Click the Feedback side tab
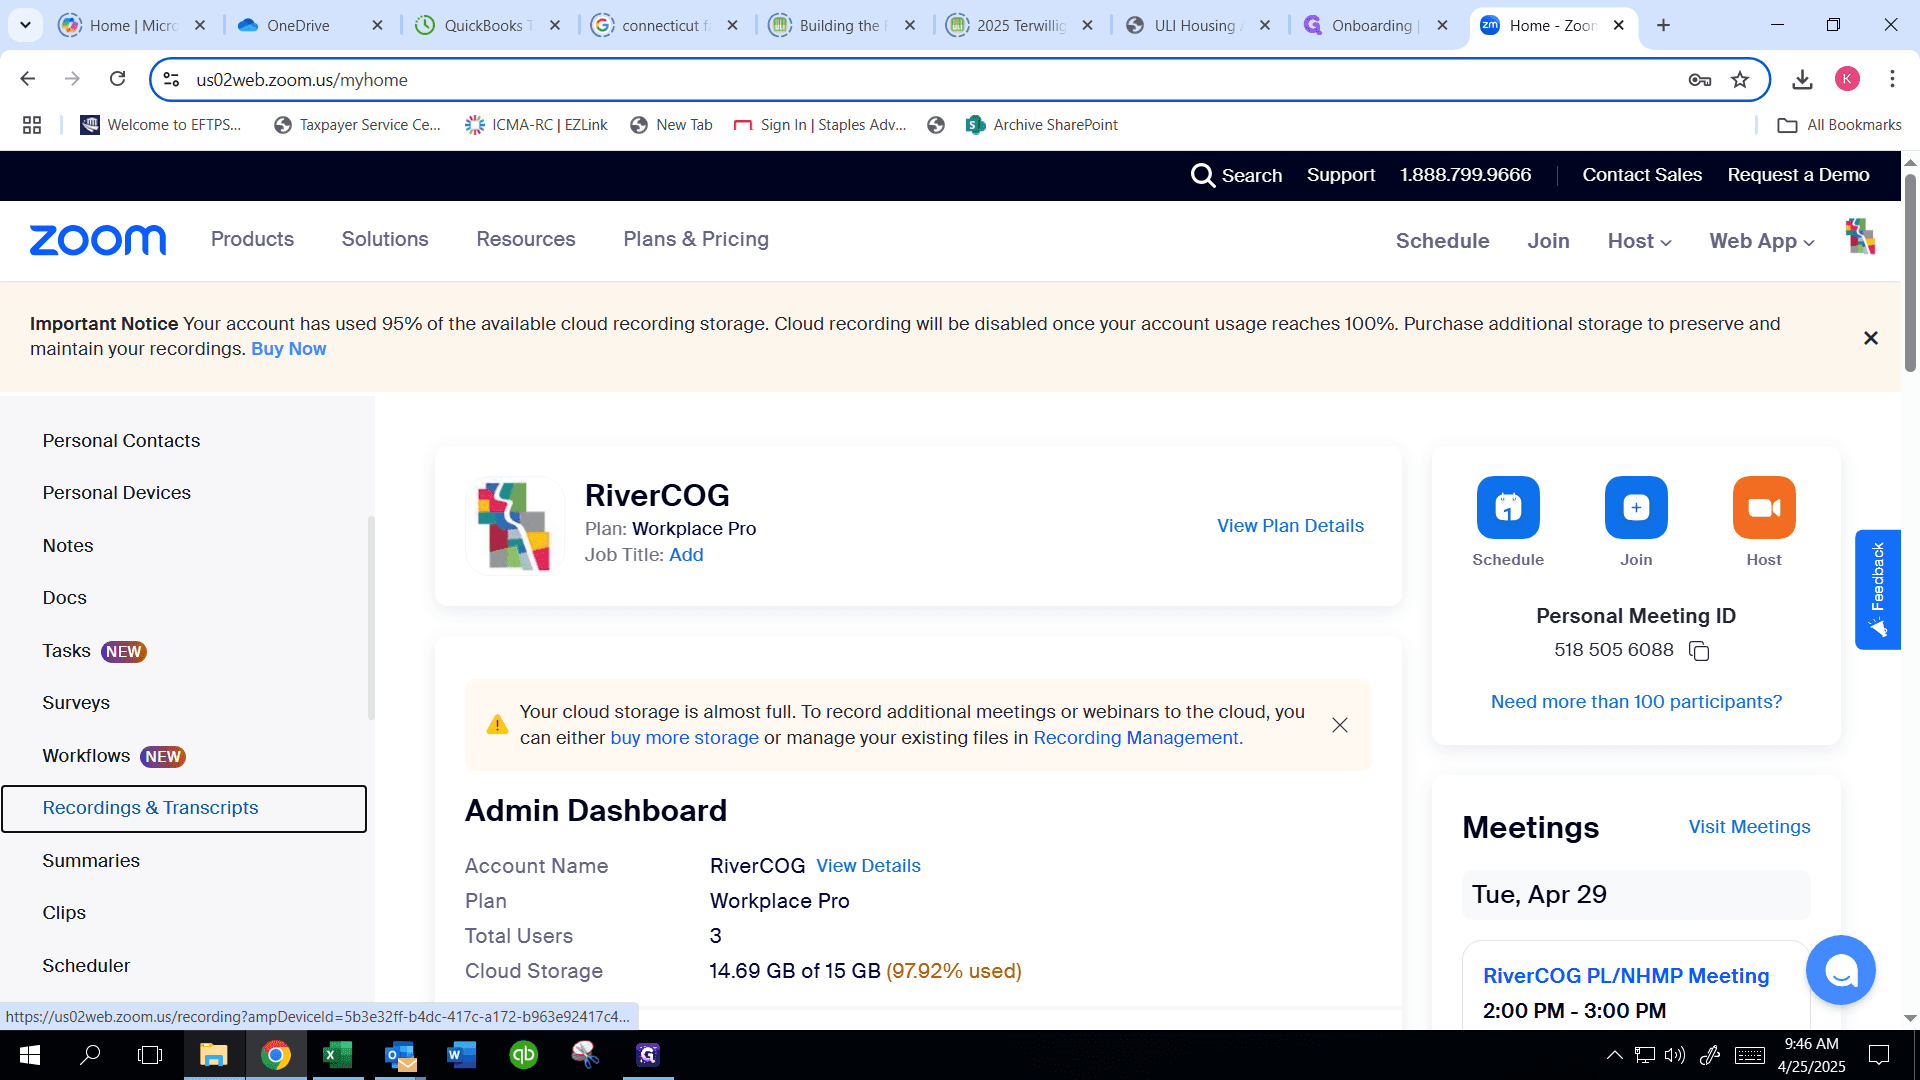Screen dimensions: 1920x1080 pos(1877,590)
